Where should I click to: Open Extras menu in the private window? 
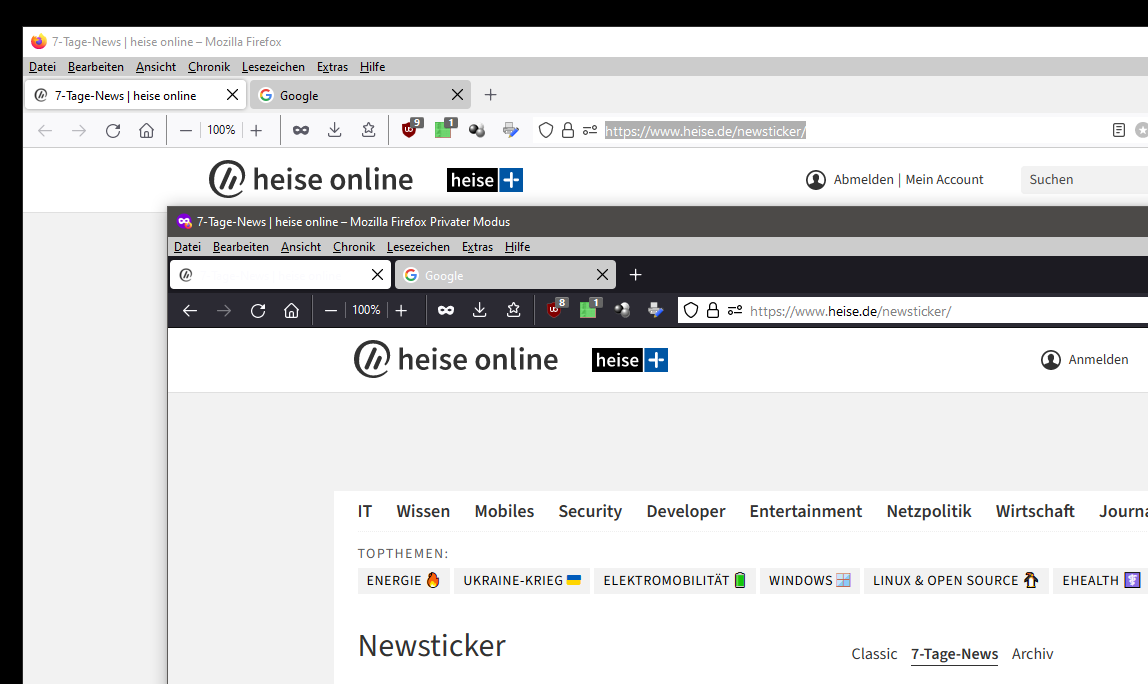click(477, 247)
